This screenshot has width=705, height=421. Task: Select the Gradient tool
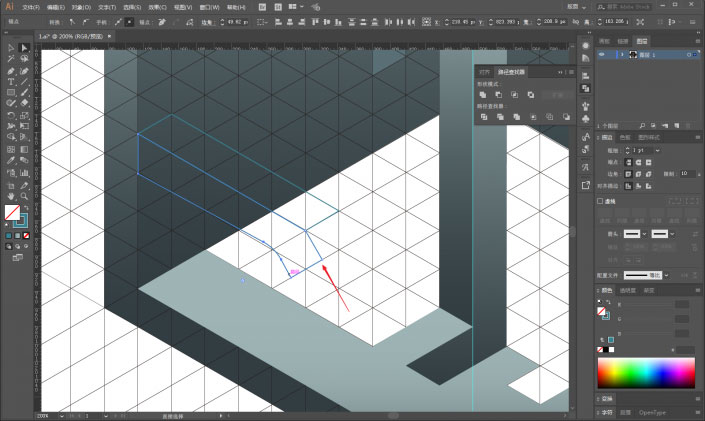24,149
